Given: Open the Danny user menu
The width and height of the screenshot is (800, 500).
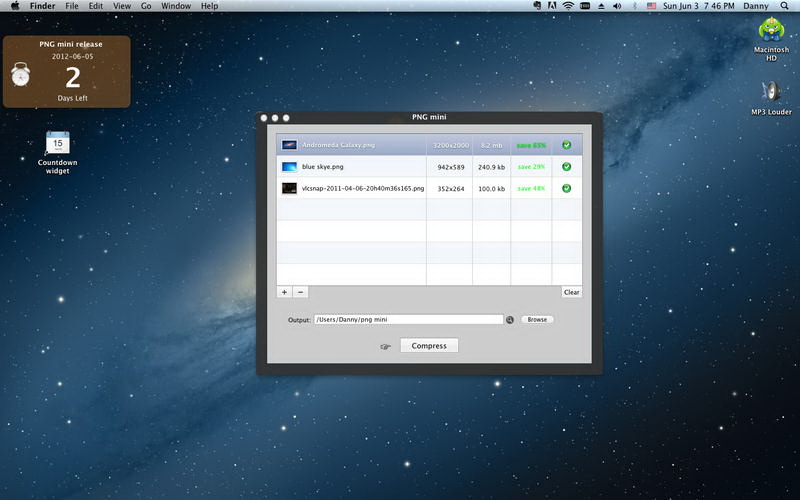Looking at the screenshot, I should click(x=757, y=6).
